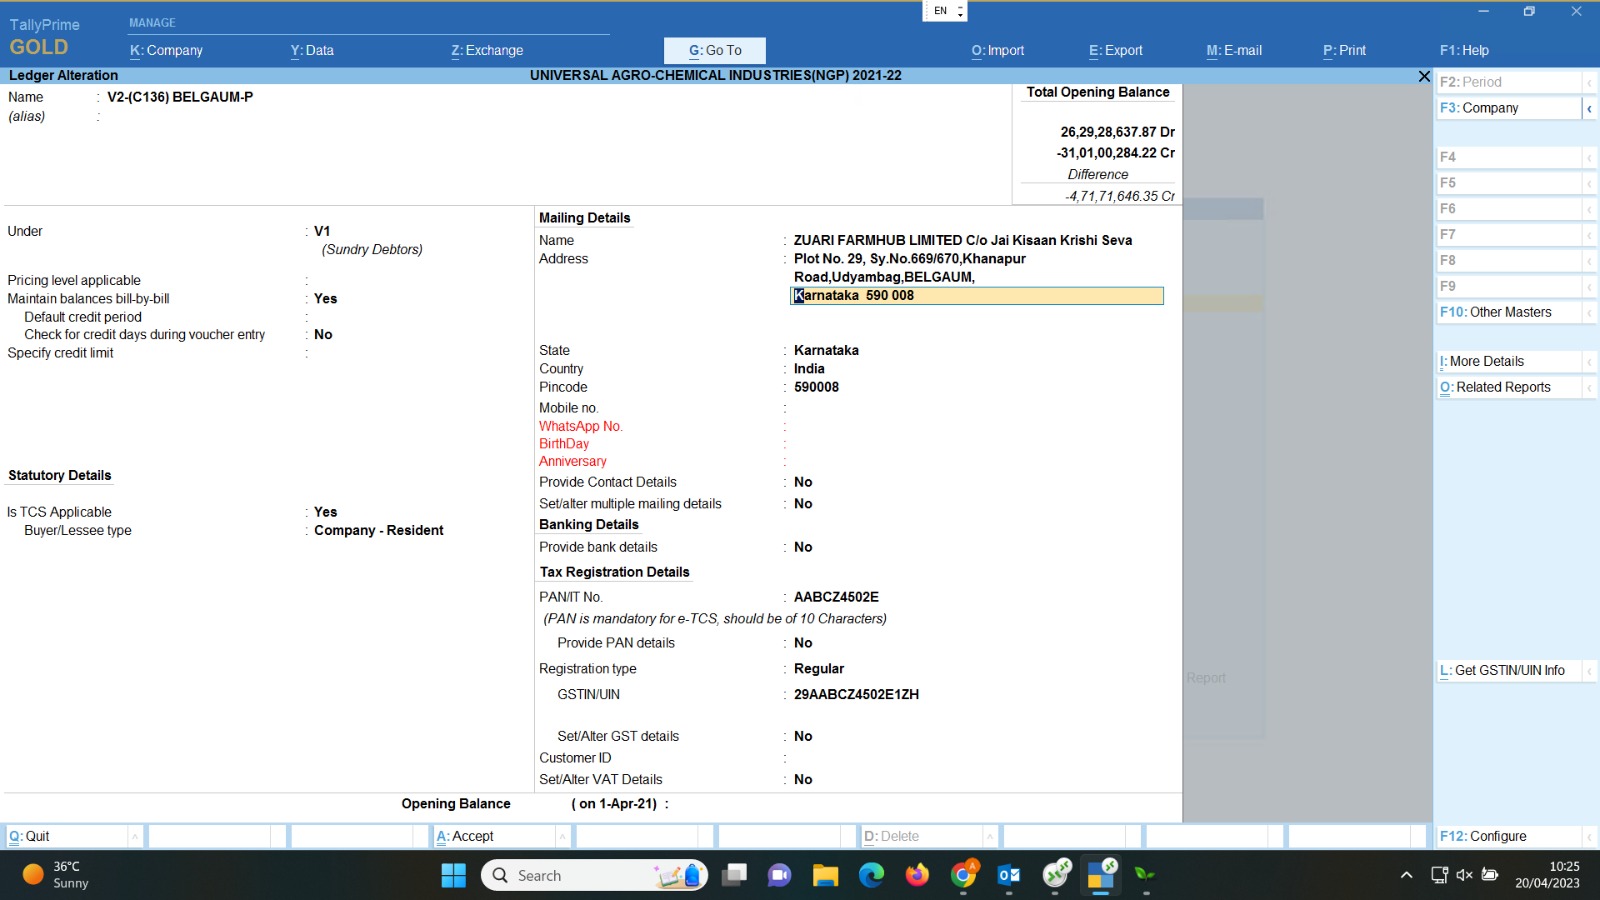
Task: Toggle the 'Is TCS Applicable' Yes value
Action: point(326,512)
